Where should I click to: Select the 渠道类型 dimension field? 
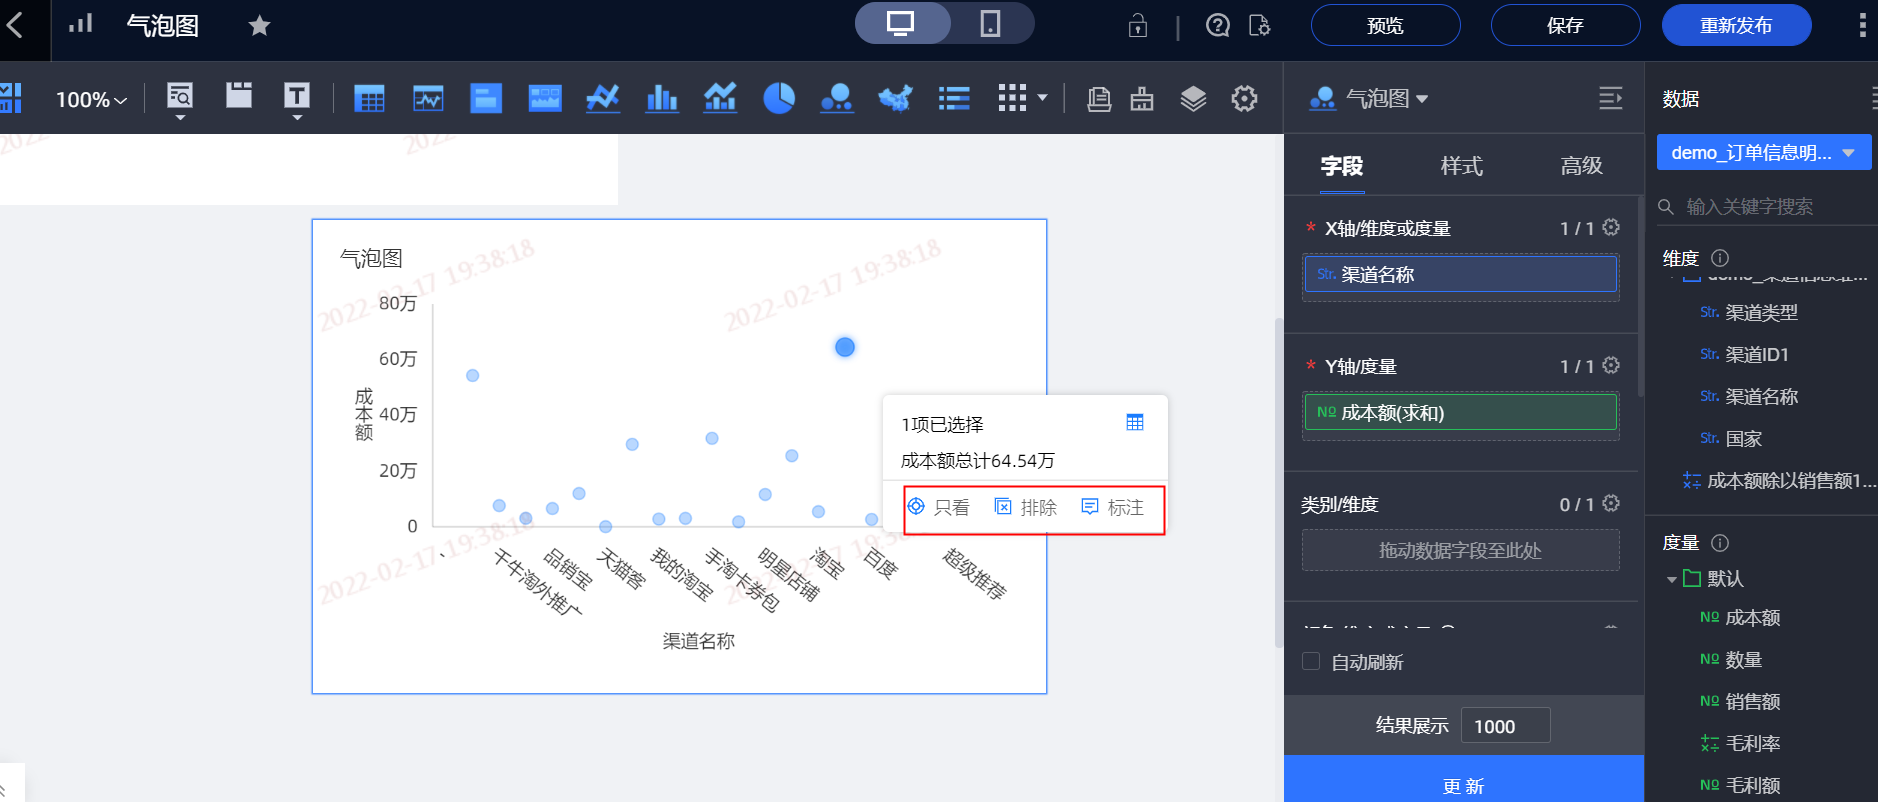coord(1762,313)
